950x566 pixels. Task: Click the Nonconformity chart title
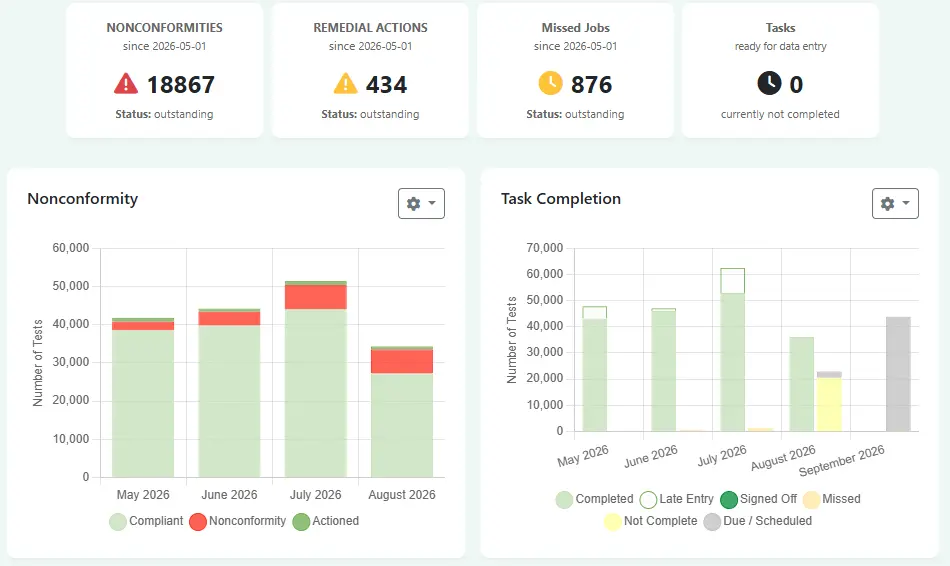(x=83, y=199)
